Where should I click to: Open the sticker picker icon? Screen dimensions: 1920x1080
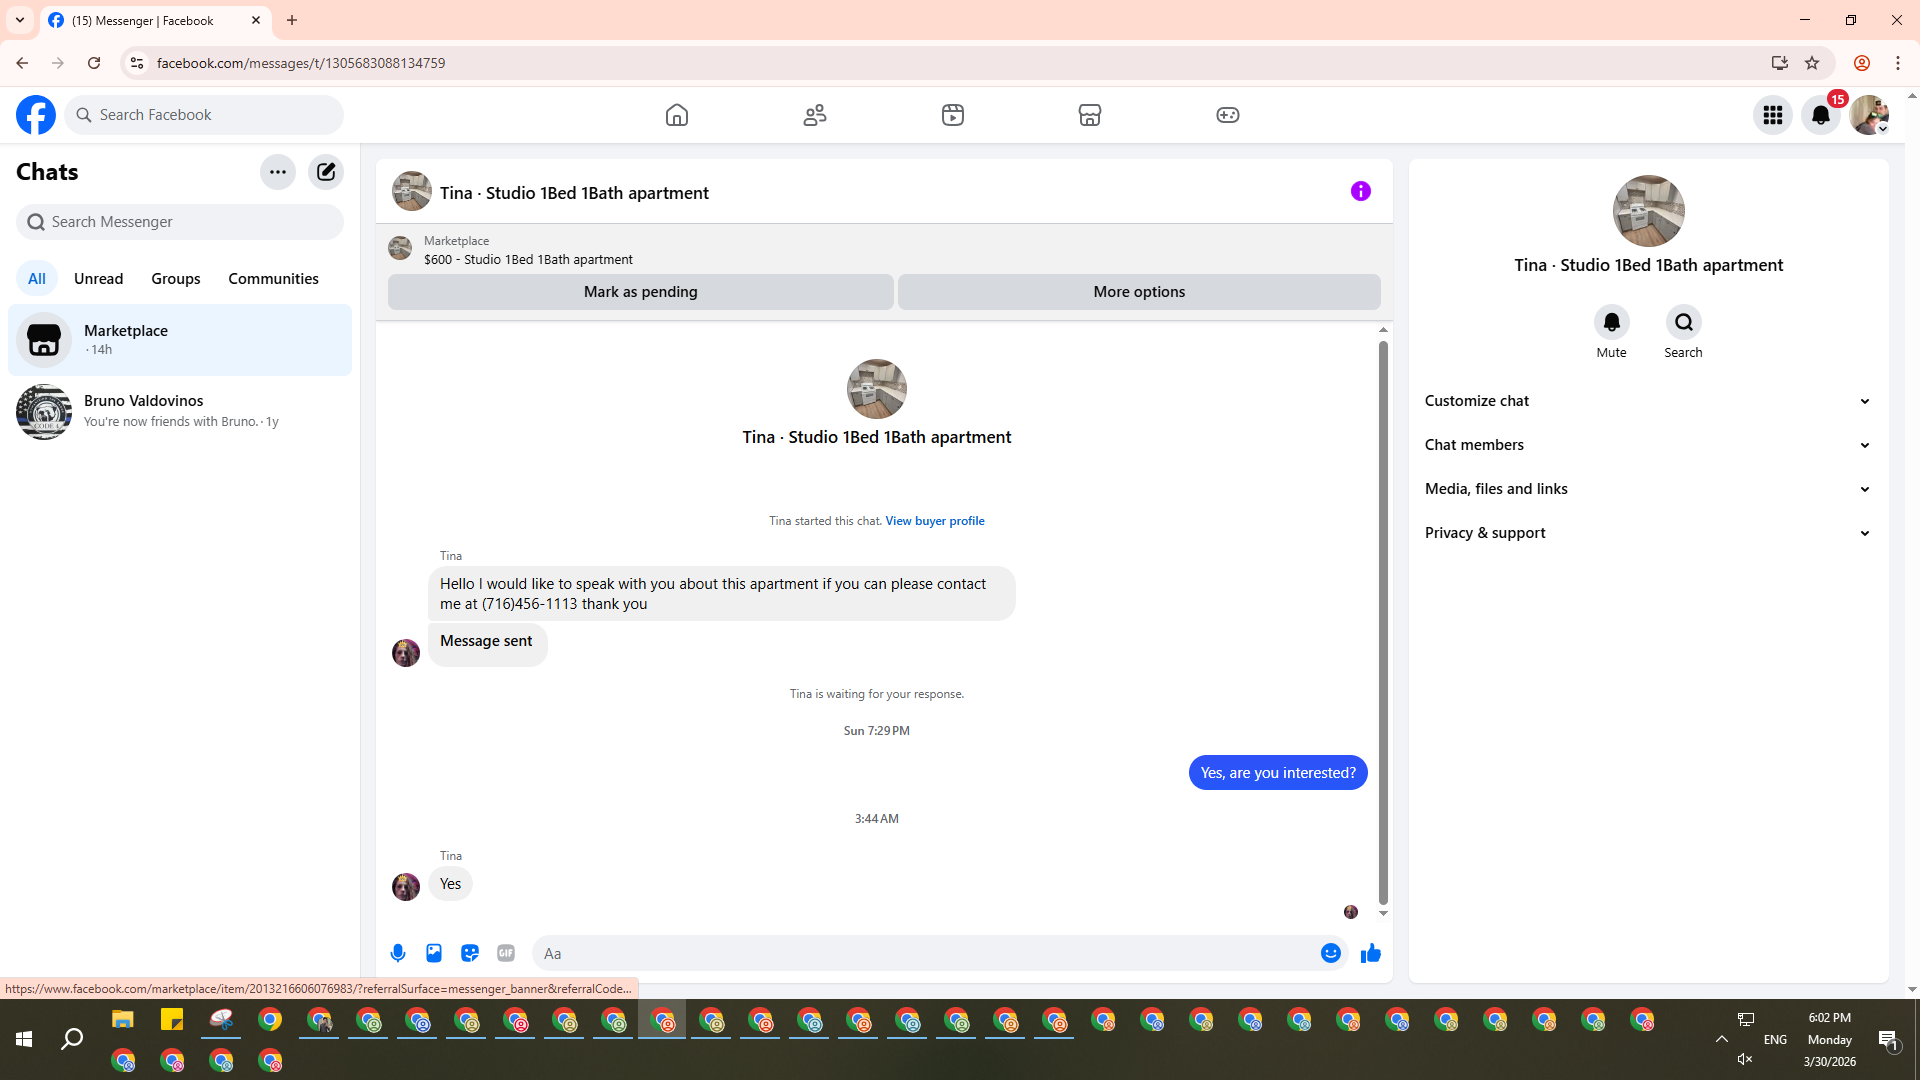470,953
